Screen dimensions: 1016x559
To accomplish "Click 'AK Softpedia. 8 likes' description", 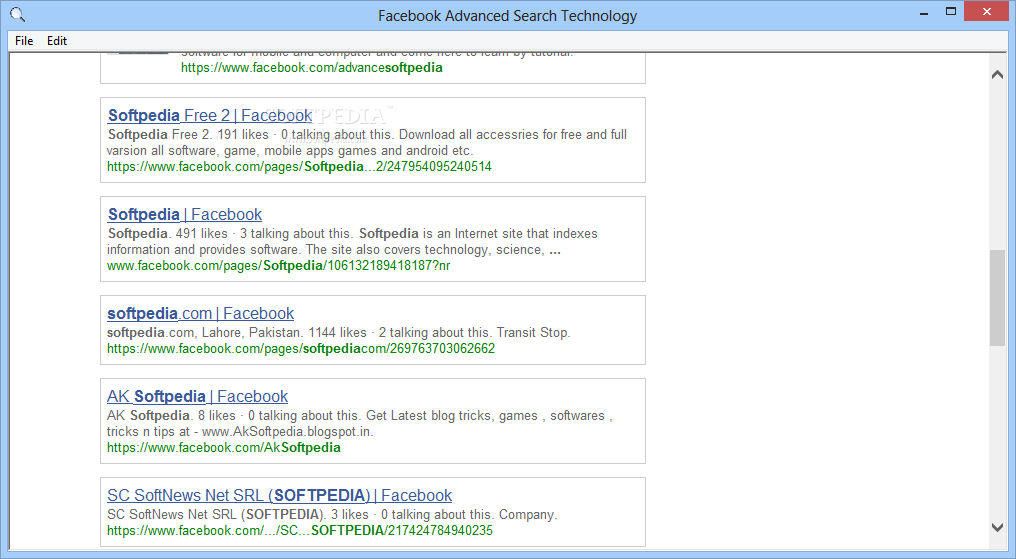I will (360, 424).
